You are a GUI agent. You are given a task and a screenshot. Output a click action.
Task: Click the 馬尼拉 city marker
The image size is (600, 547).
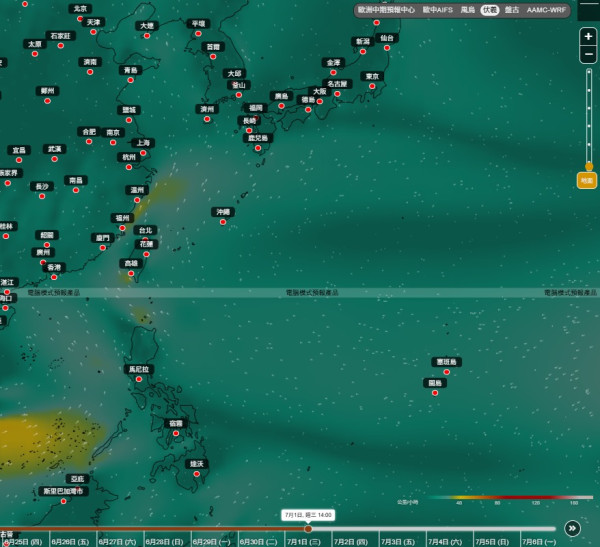(139, 379)
